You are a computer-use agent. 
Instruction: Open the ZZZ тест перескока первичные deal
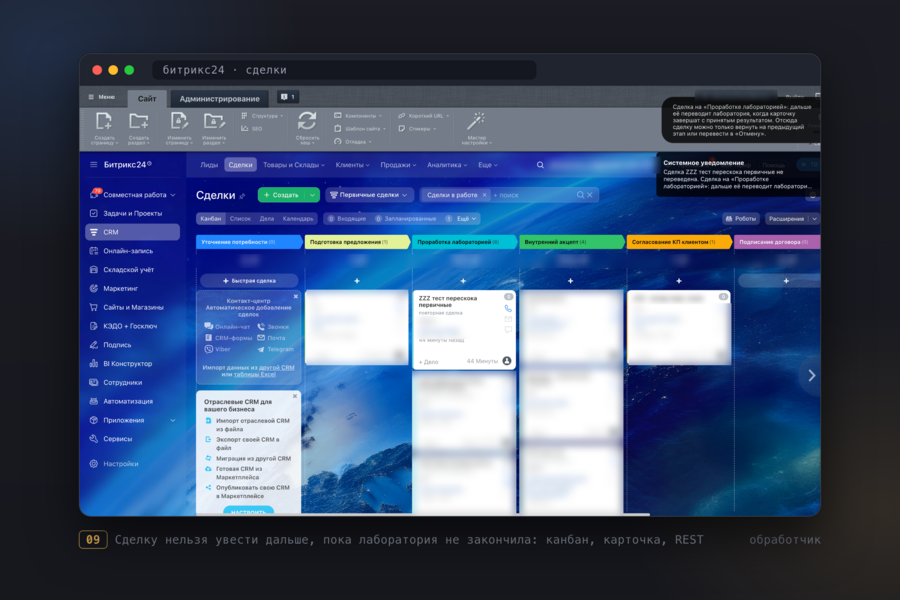pyautogui.click(x=448, y=301)
